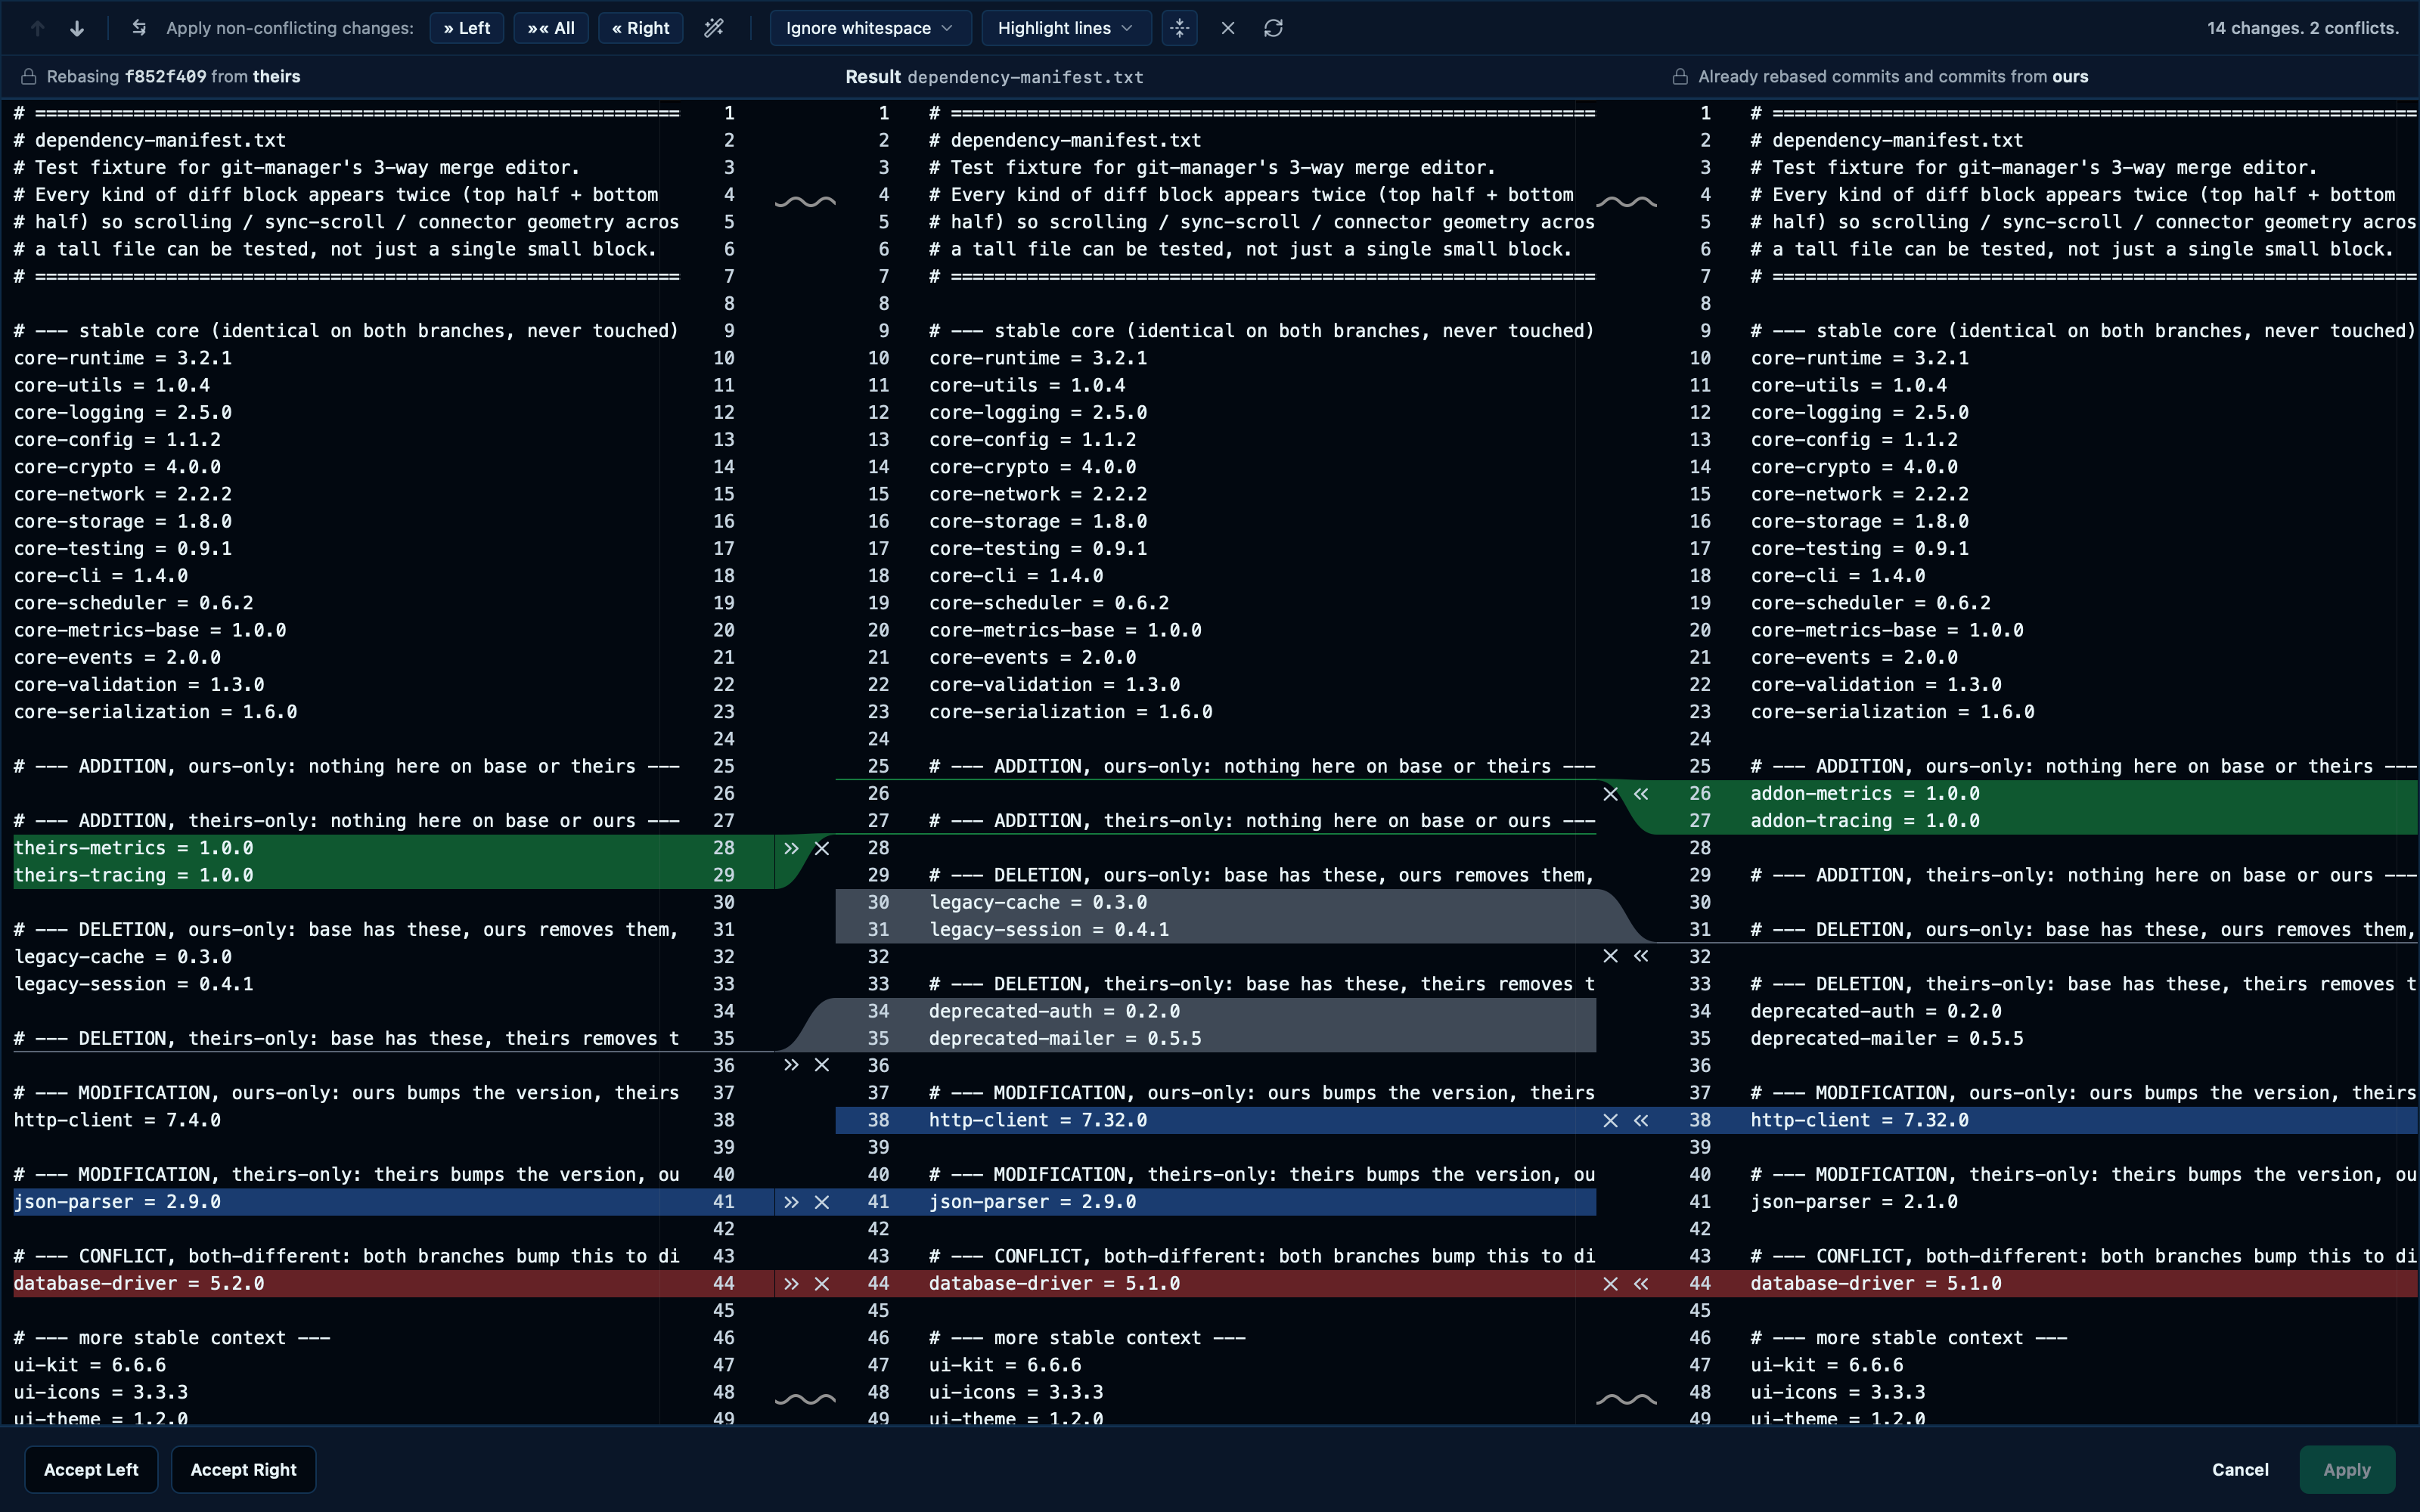Click the Accept Left button
The width and height of the screenshot is (2420, 1512).
coord(91,1469)
